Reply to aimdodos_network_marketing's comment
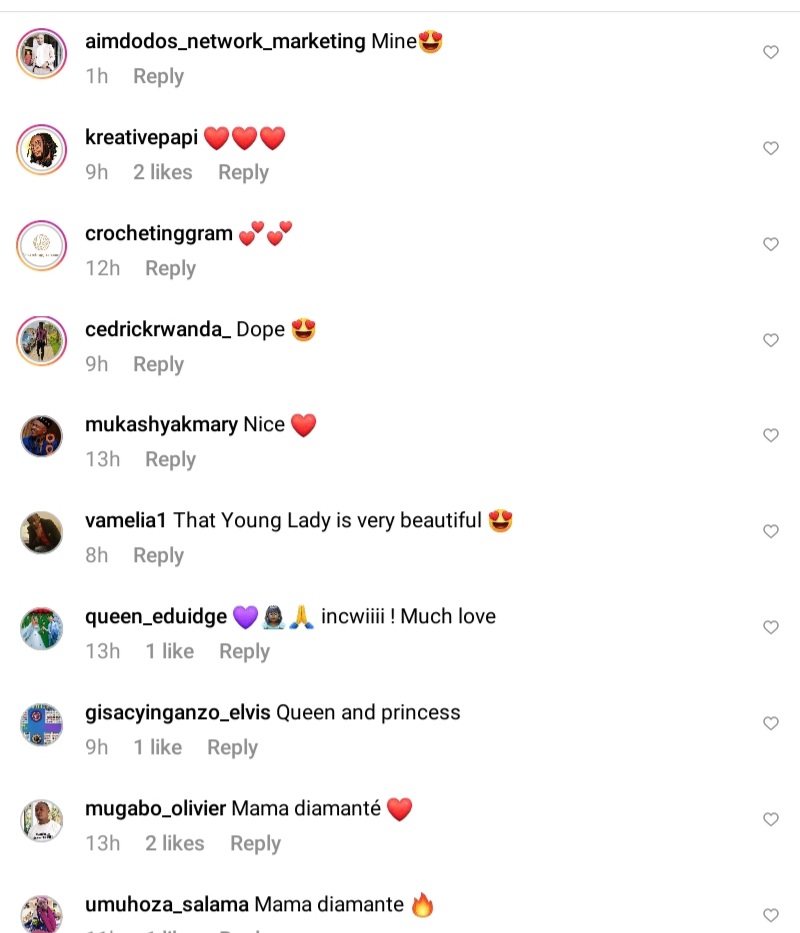800x933 pixels. (x=158, y=77)
